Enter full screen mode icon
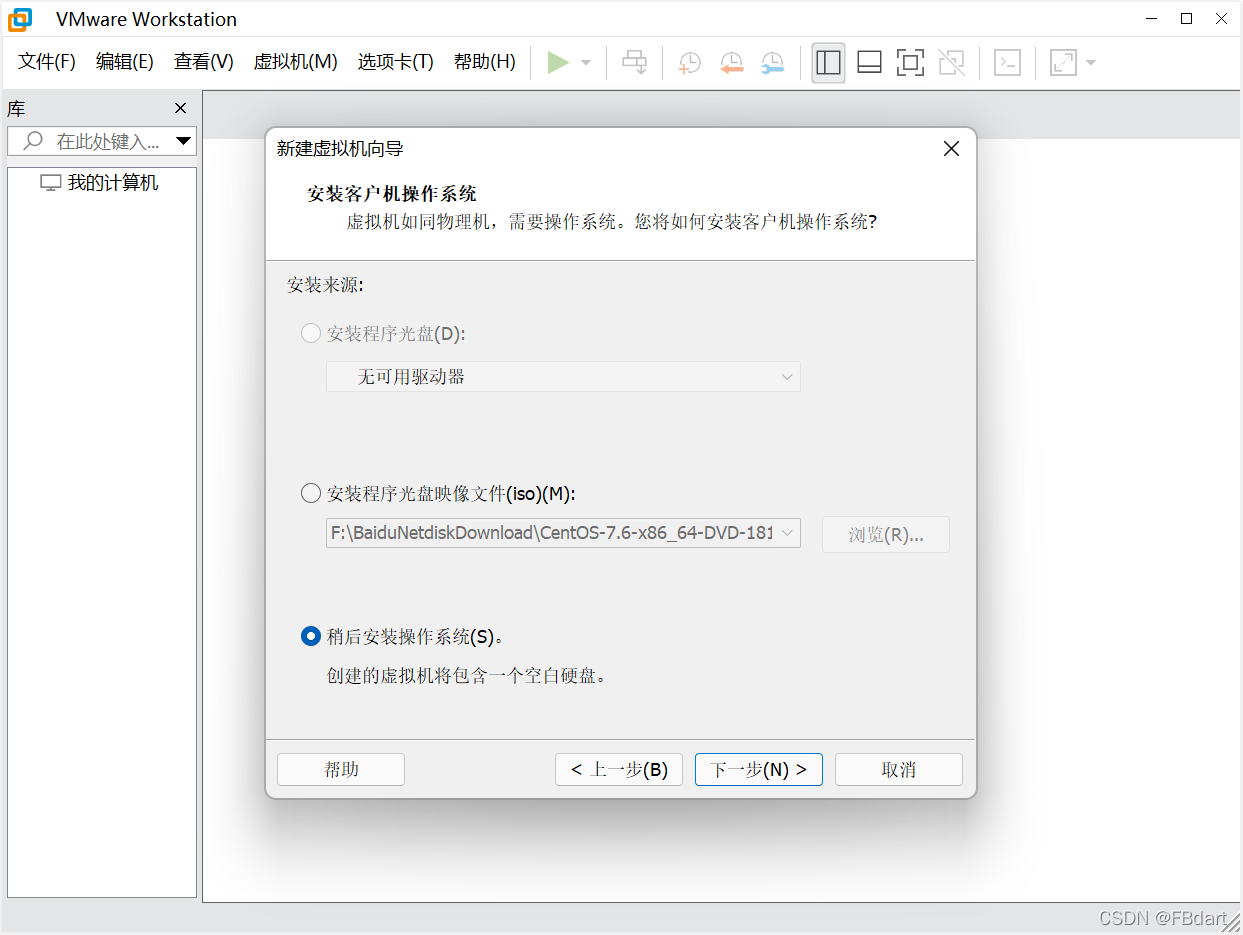Viewport: 1243px width, 935px height. point(910,62)
